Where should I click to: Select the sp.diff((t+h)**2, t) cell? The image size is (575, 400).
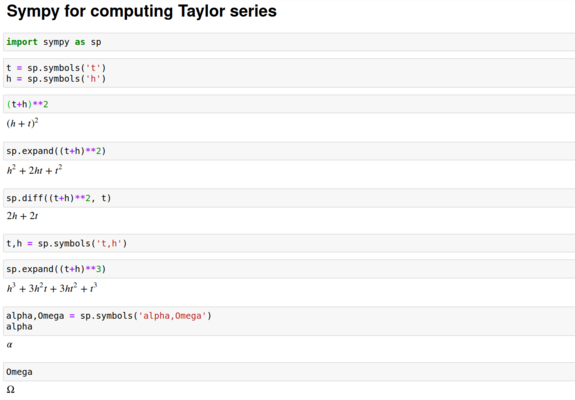pyautogui.click(x=289, y=198)
